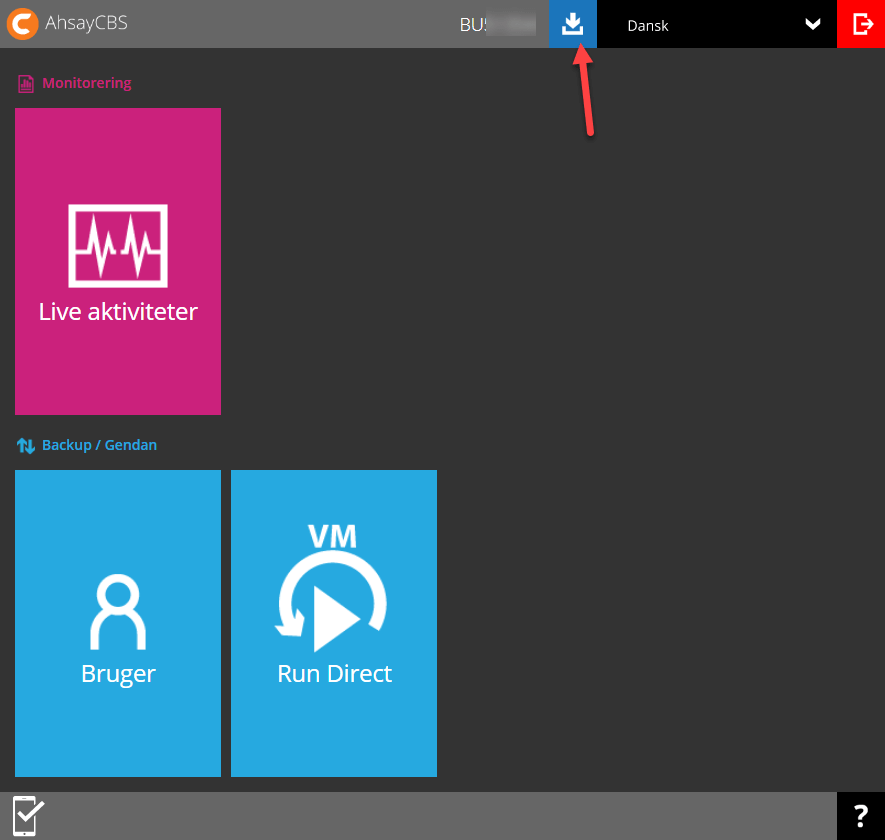
Task: Open the help question mark icon
Action: [x=861, y=814]
